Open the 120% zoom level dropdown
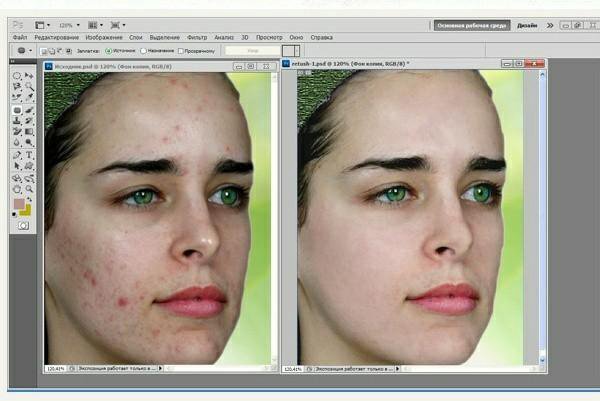Viewport: 600px width, 401px height. click(x=68, y=23)
